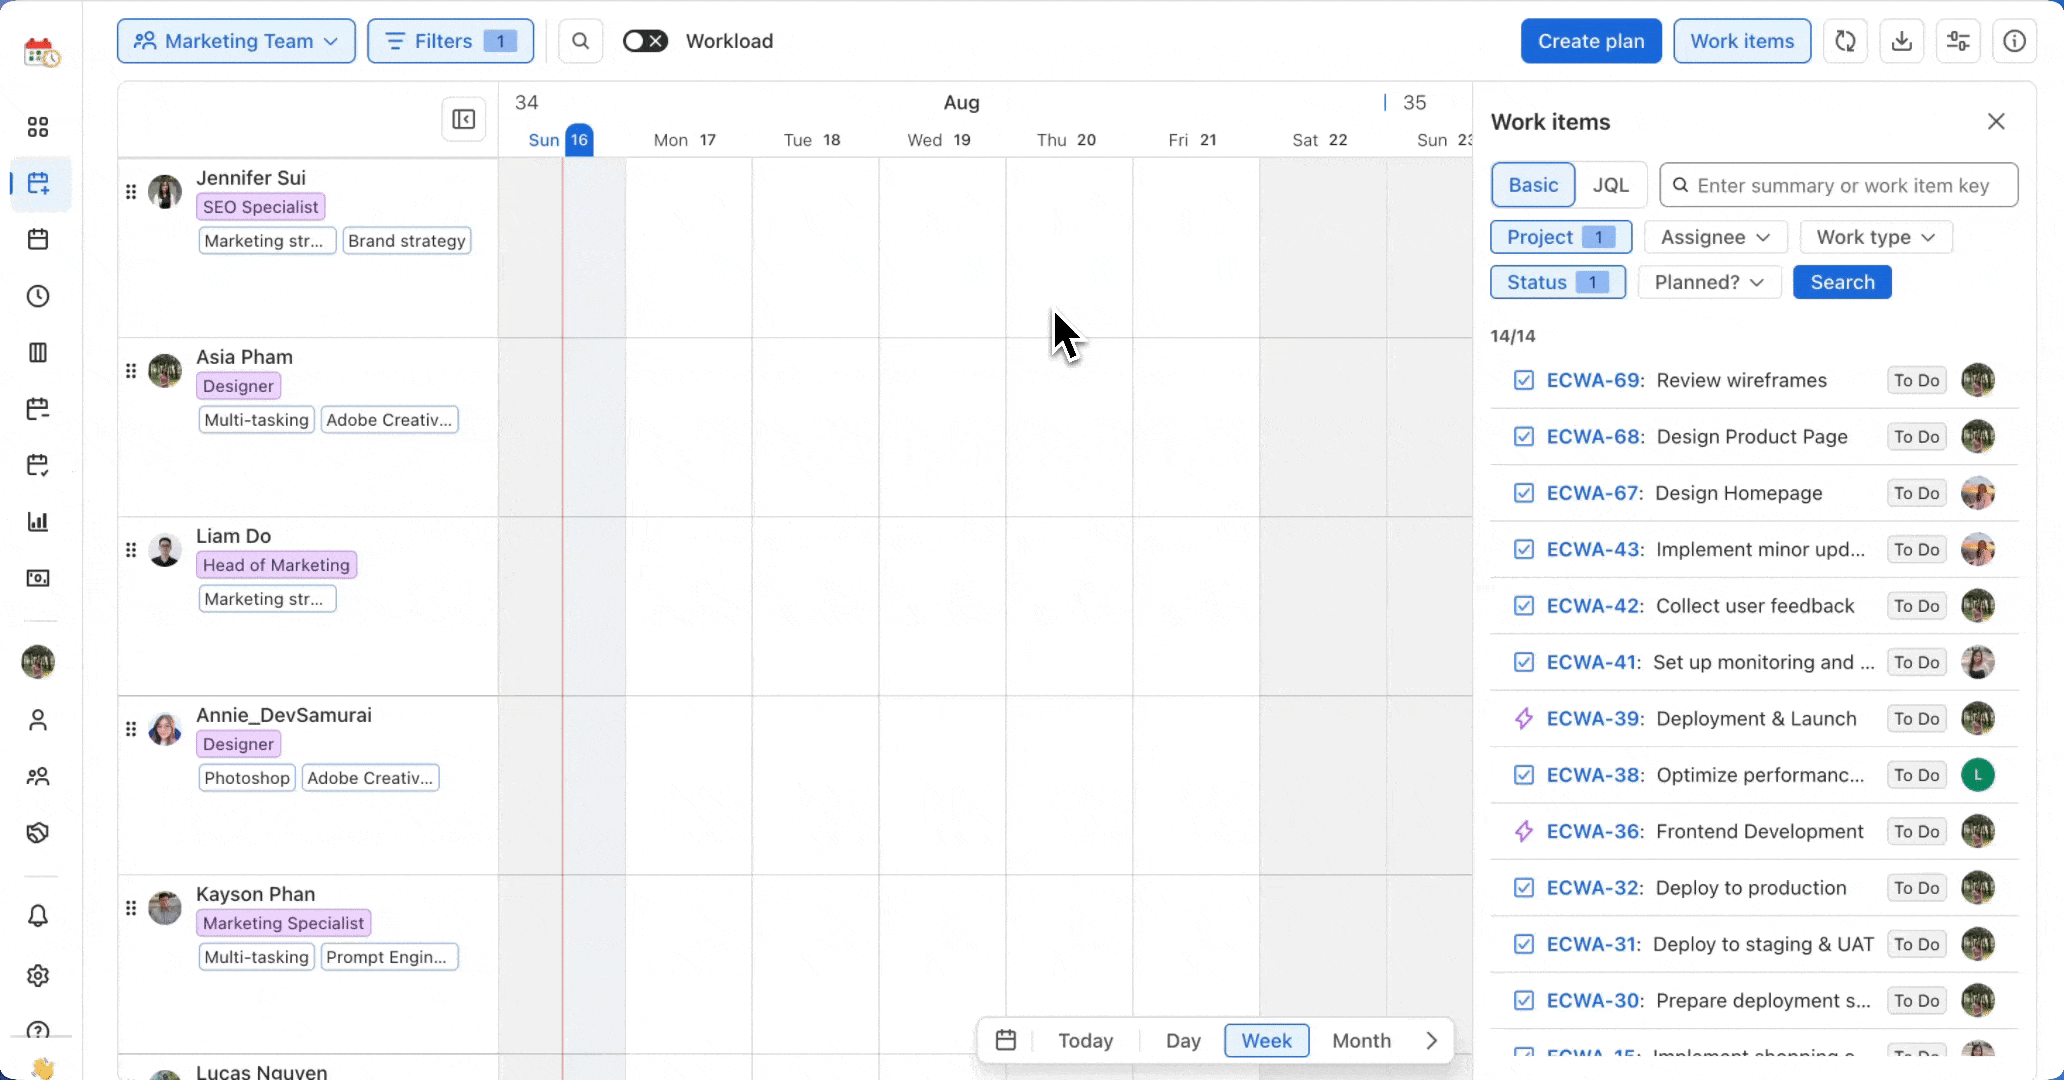Open the columns board icon in sidebar

pyautogui.click(x=38, y=352)
